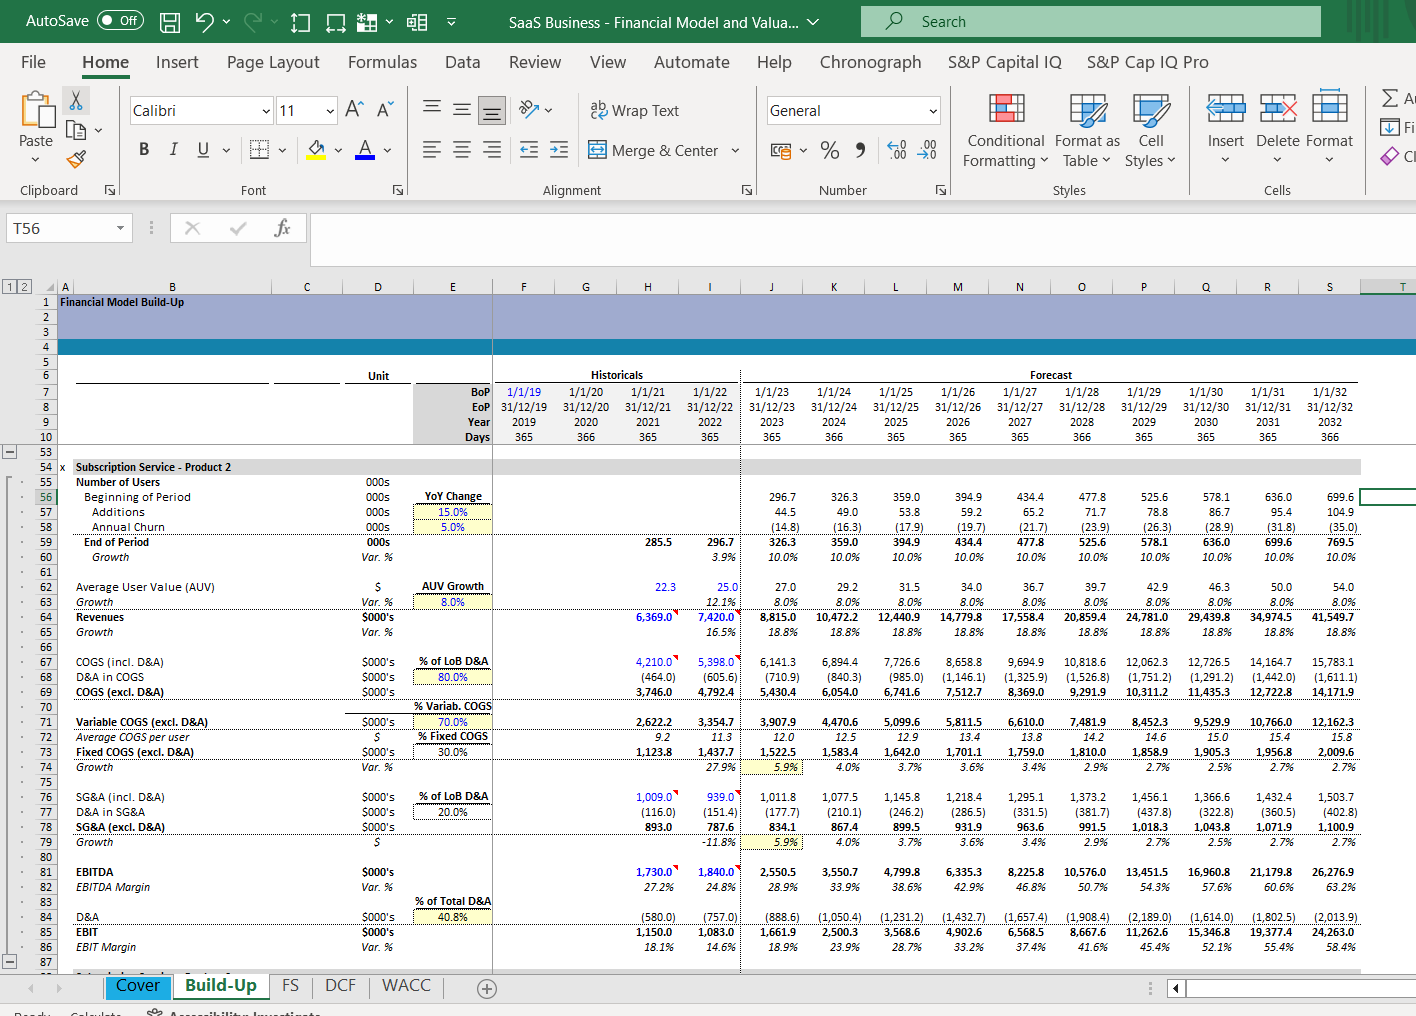Click the Cut scissors icon
1416x1016 pixels.
click(x=76, y=101)
